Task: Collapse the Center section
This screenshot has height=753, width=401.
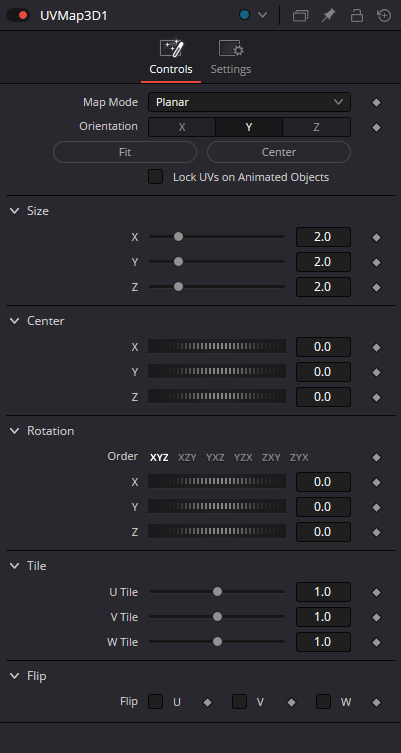Action: point(15,321)
